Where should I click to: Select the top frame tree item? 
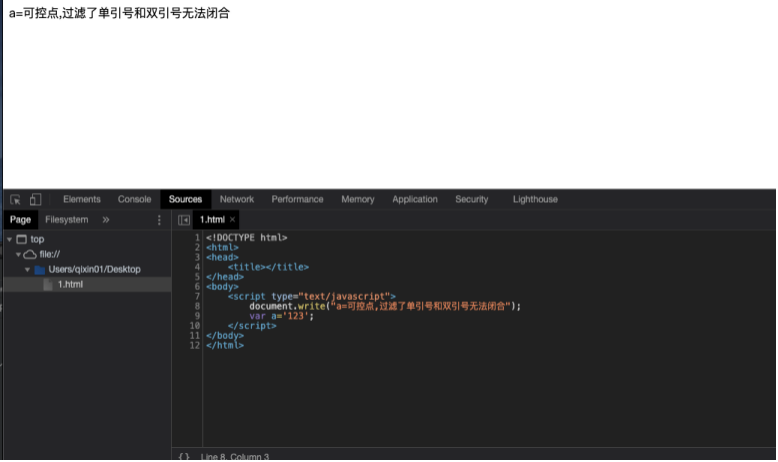pyautogui.click(x=37, y=240)
